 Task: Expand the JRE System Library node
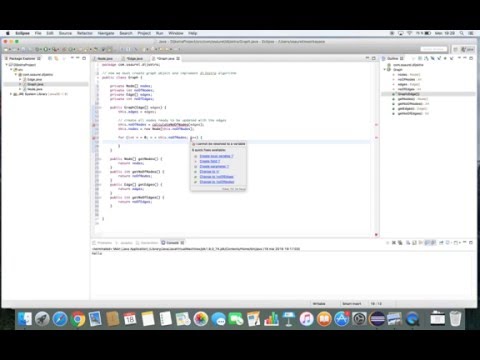[x=11, y=94]
